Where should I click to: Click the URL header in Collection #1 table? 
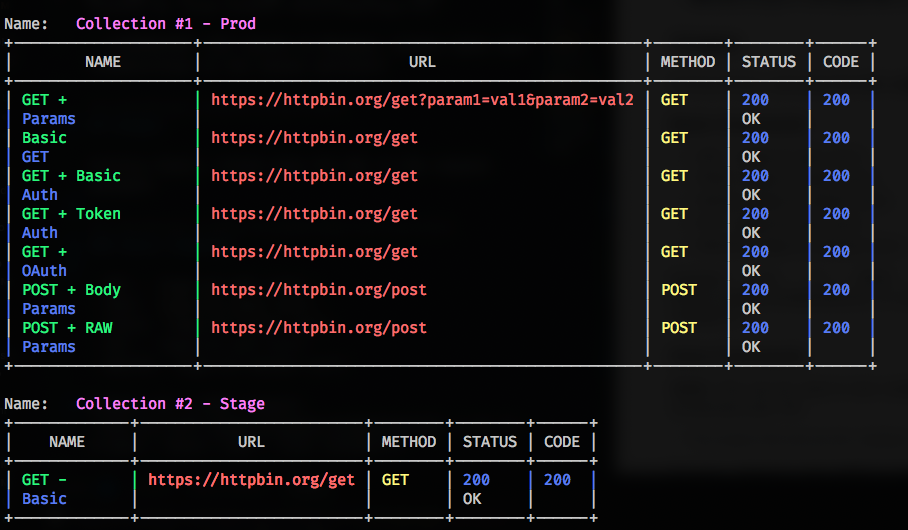click(422, 62)
